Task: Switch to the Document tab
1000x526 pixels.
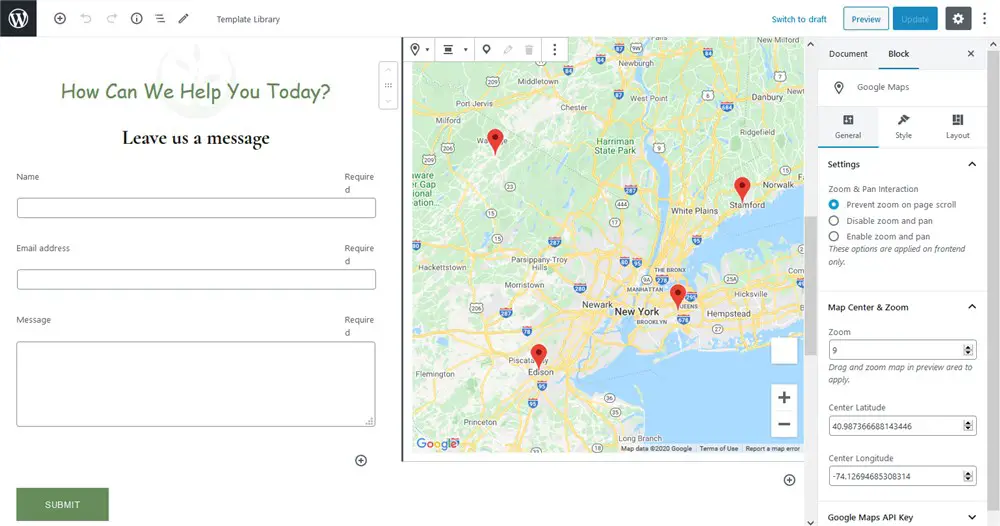Action: [x=848, y=54]
